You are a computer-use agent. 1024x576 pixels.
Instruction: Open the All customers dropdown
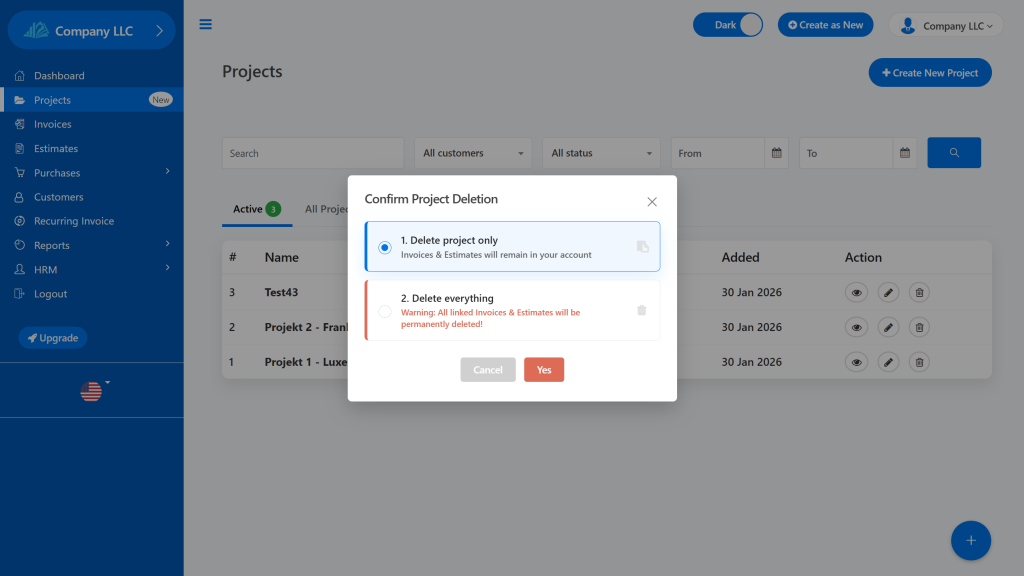tap(474, 153)
